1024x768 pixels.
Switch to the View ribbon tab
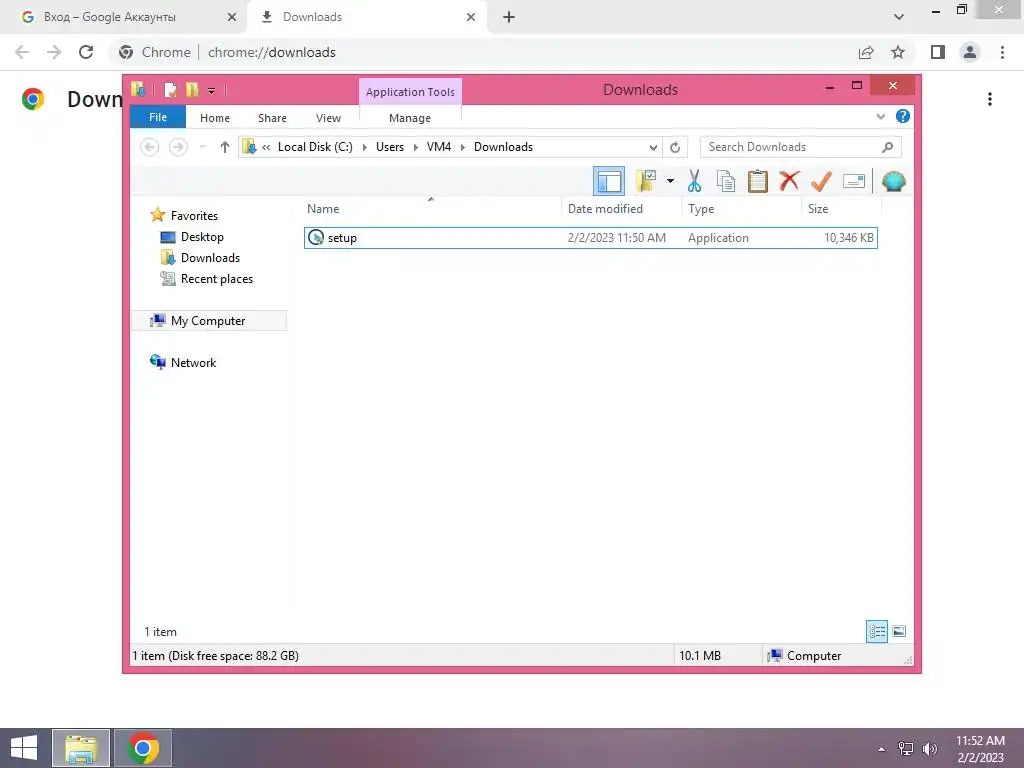pos(328,118)
